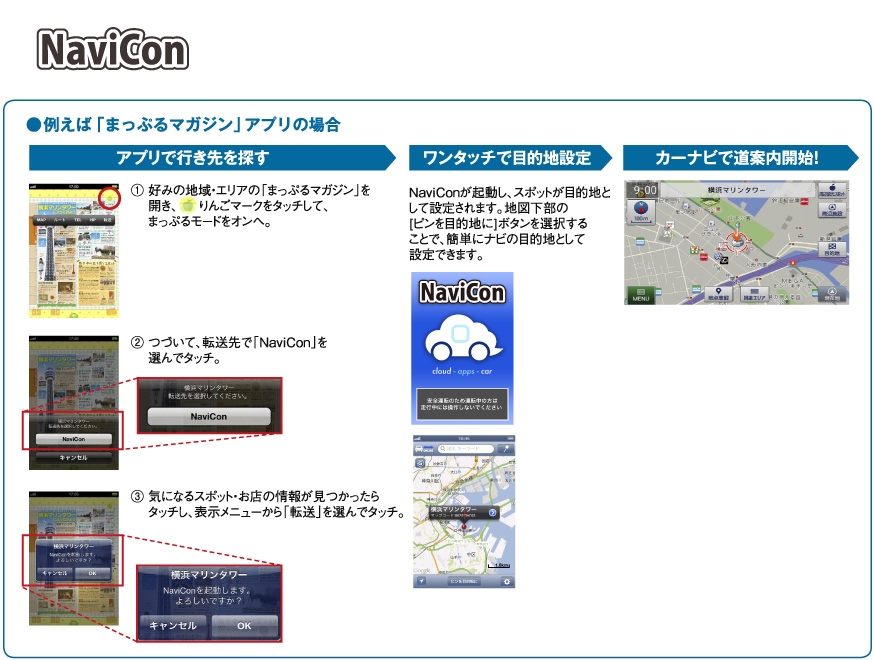
Task: Tap the search keyword field in NaviCon map
Action: [467, 449]
